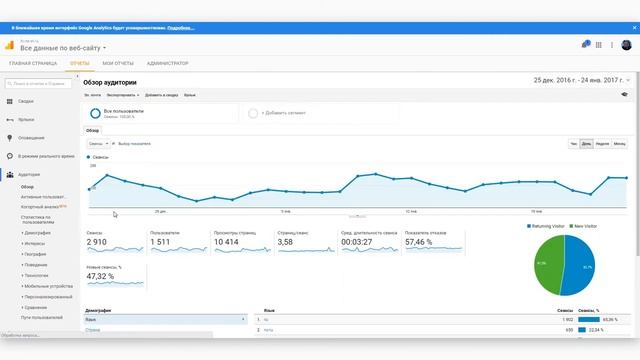Viewport: 640px width, 360px height.
Task: Expand the Технологии sidebar section
Action: (35, 276)
